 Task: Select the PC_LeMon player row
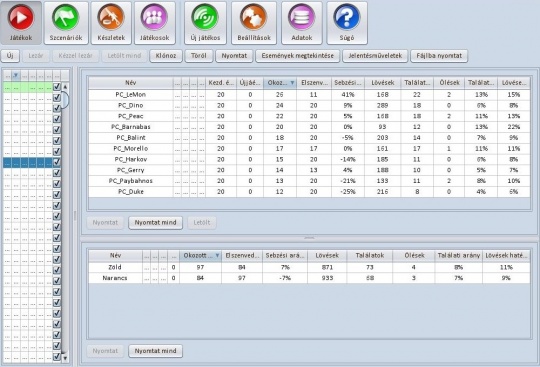(309, 94)
